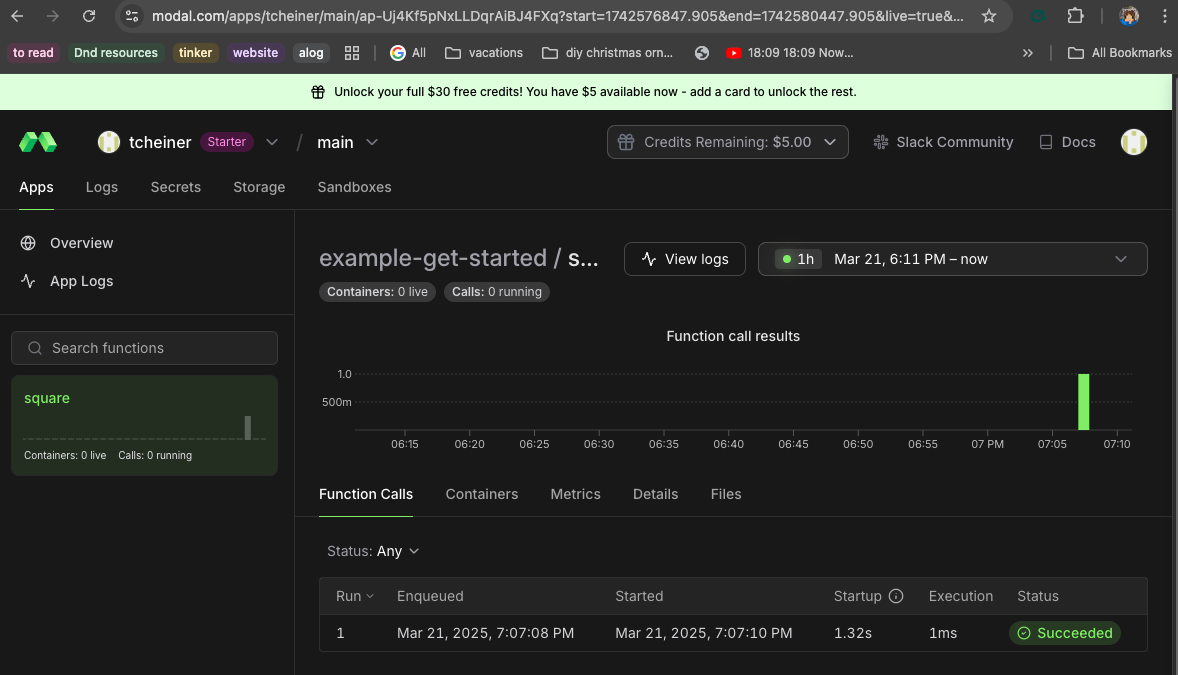The height and width of the screenshot is (675, 1178).
Task: Select the square function card
Action: [144, 425]
